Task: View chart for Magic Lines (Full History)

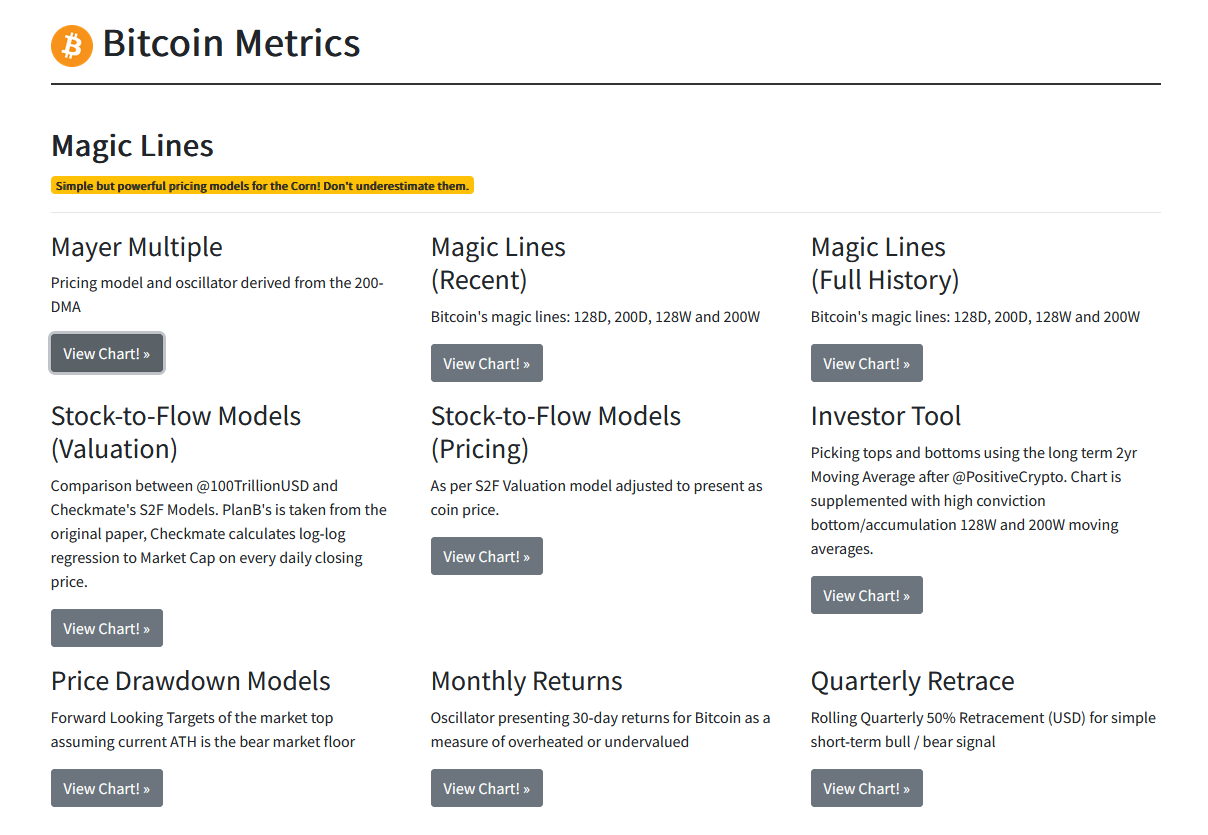Action: point(867,363)
